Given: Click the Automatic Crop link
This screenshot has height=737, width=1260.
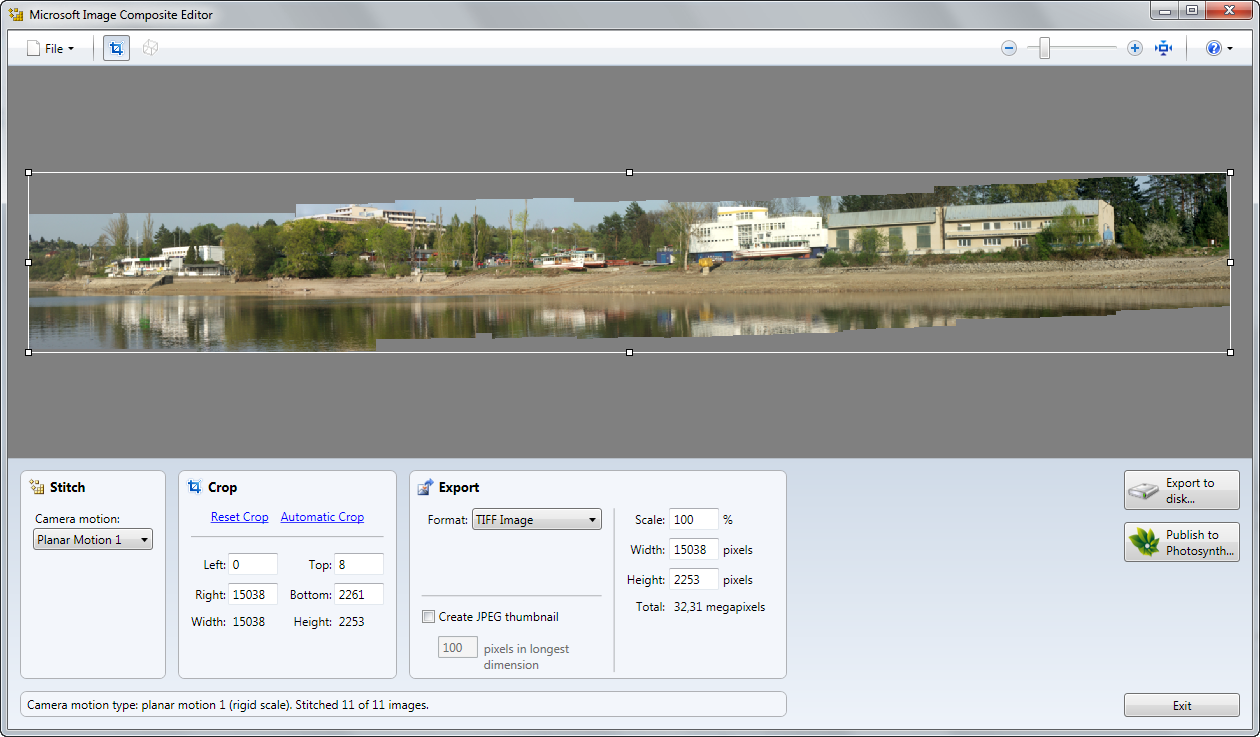Looking at the screenshot, I should 322,517.
